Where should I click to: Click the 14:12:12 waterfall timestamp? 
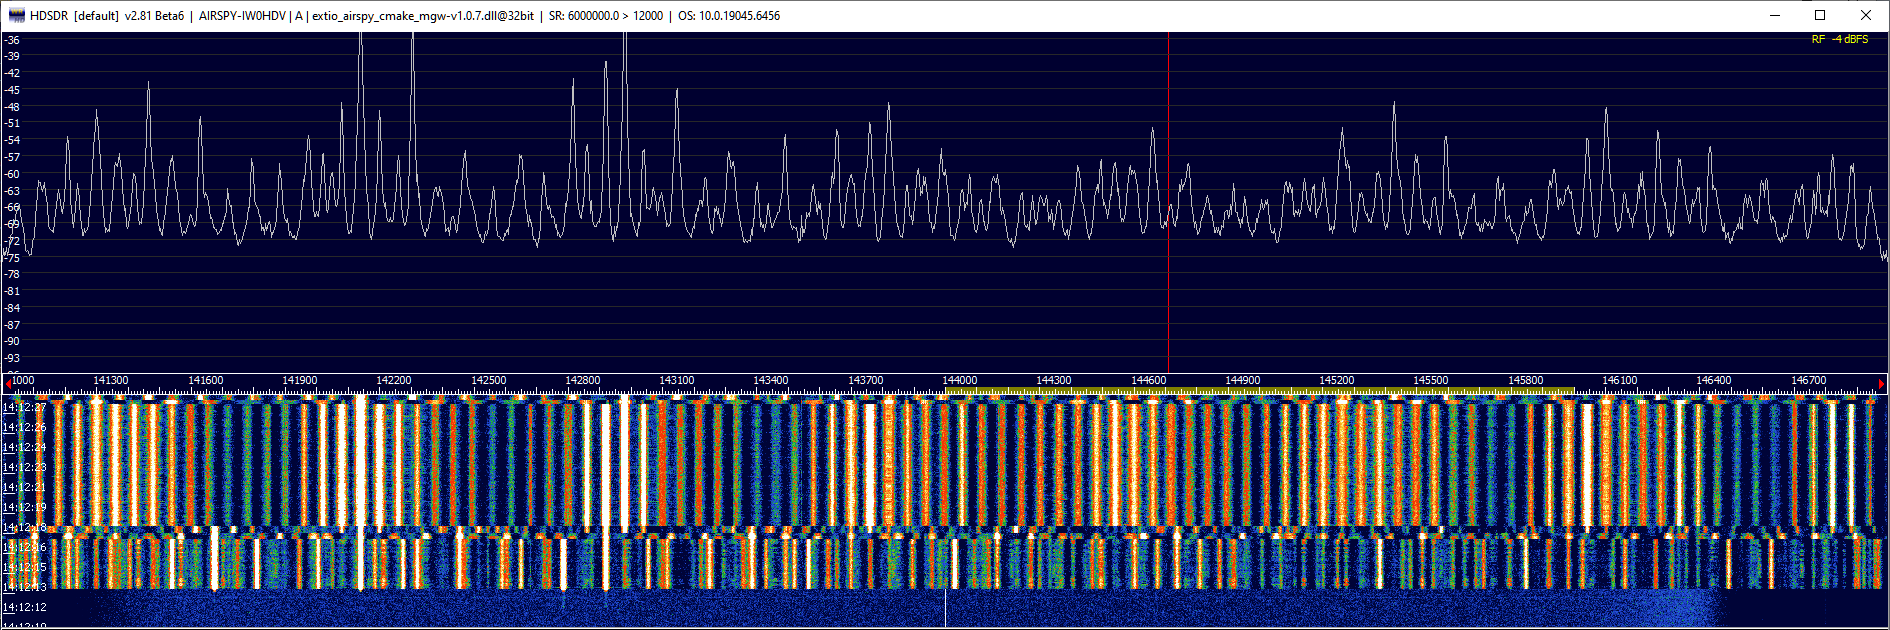tap(24, 607)
